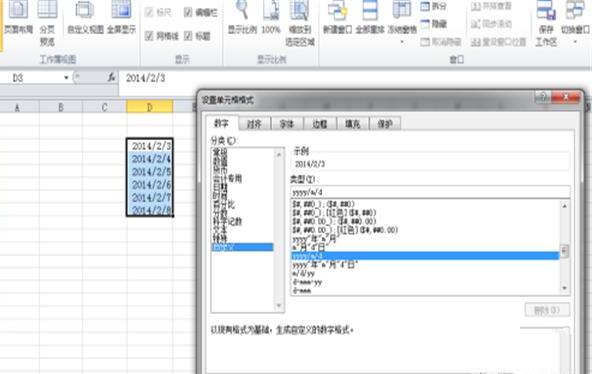592x374 pixels.
Task: Select column B header
Action: point(61,108)
